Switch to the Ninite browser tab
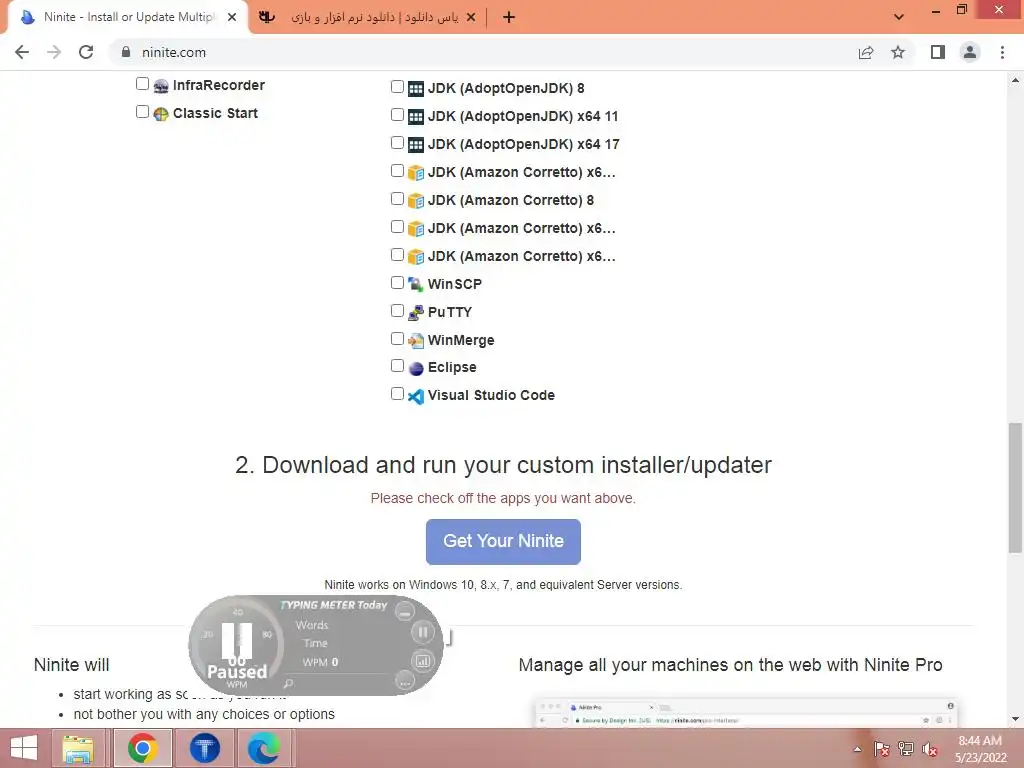This screenshot has width=1024, height=768. click(x=128, y=18)
